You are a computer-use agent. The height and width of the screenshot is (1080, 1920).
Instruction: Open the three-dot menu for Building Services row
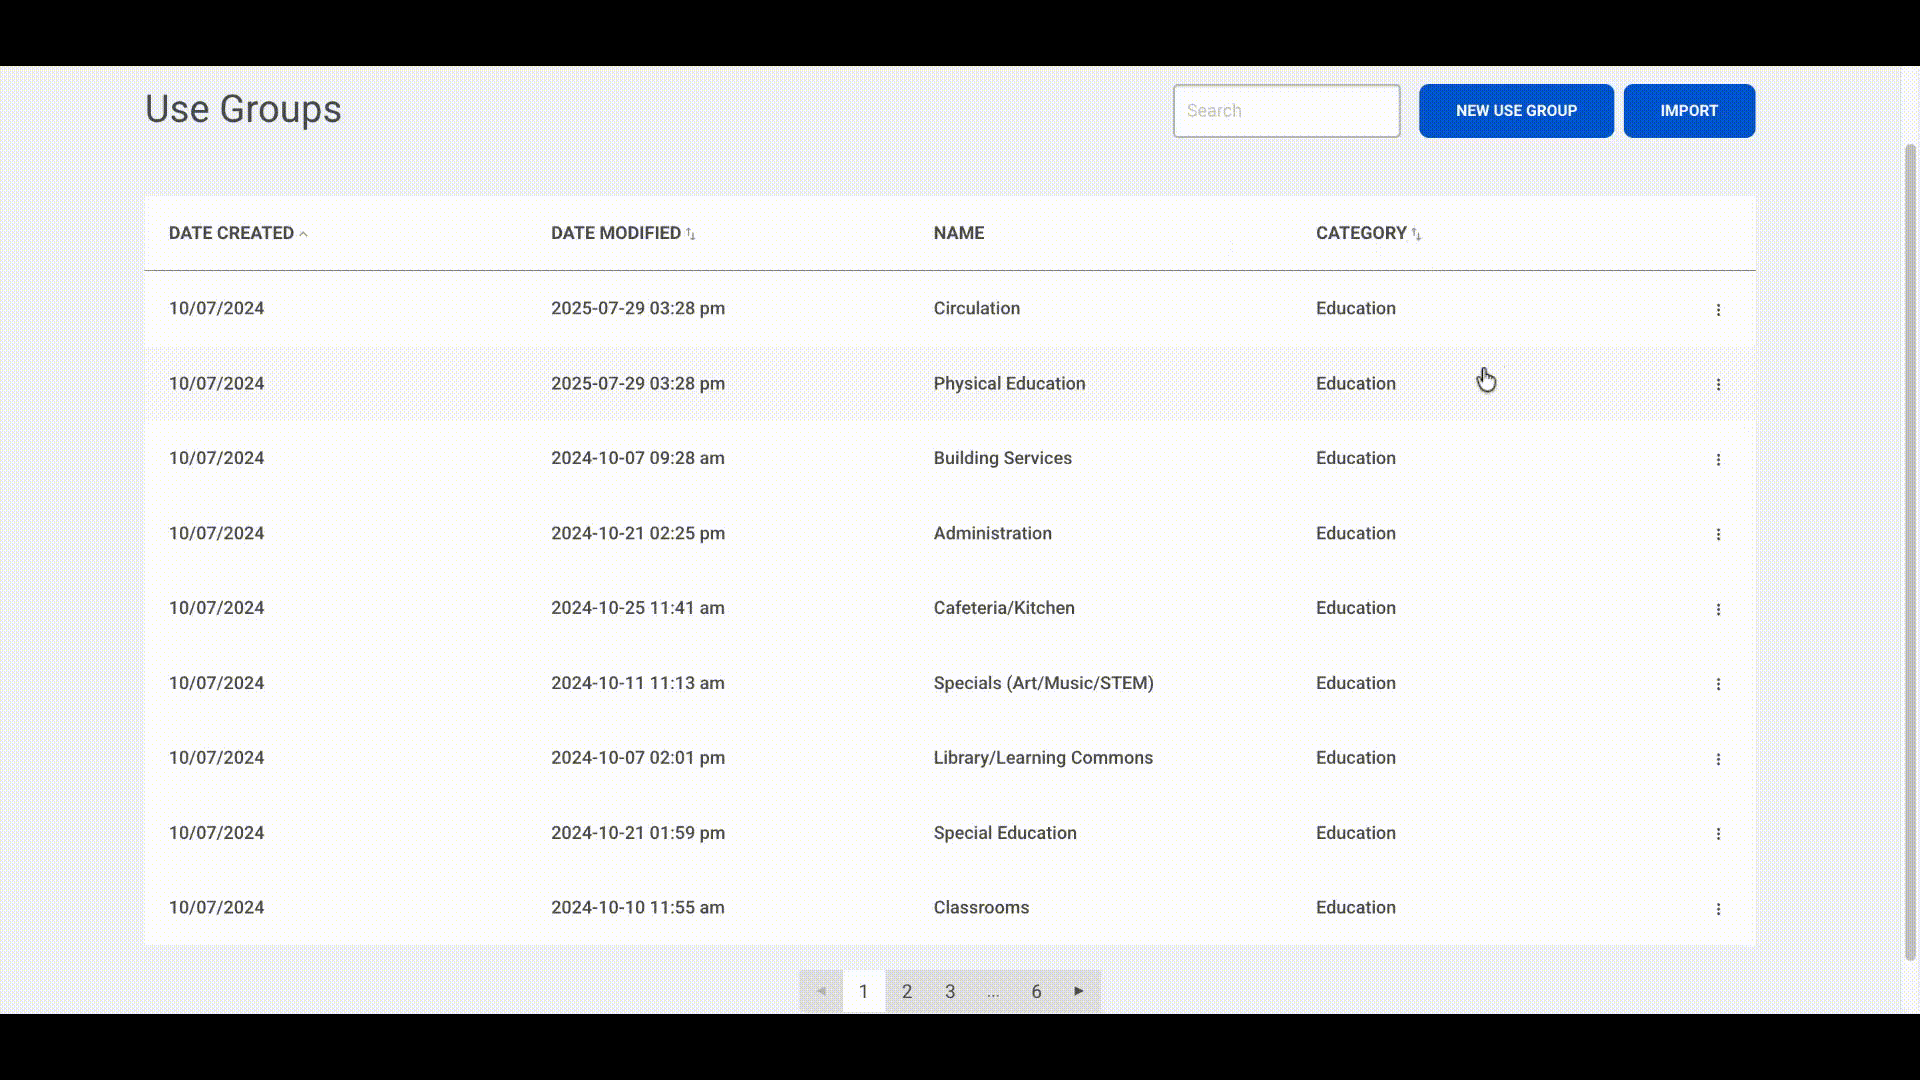(x=1718, y=460)
